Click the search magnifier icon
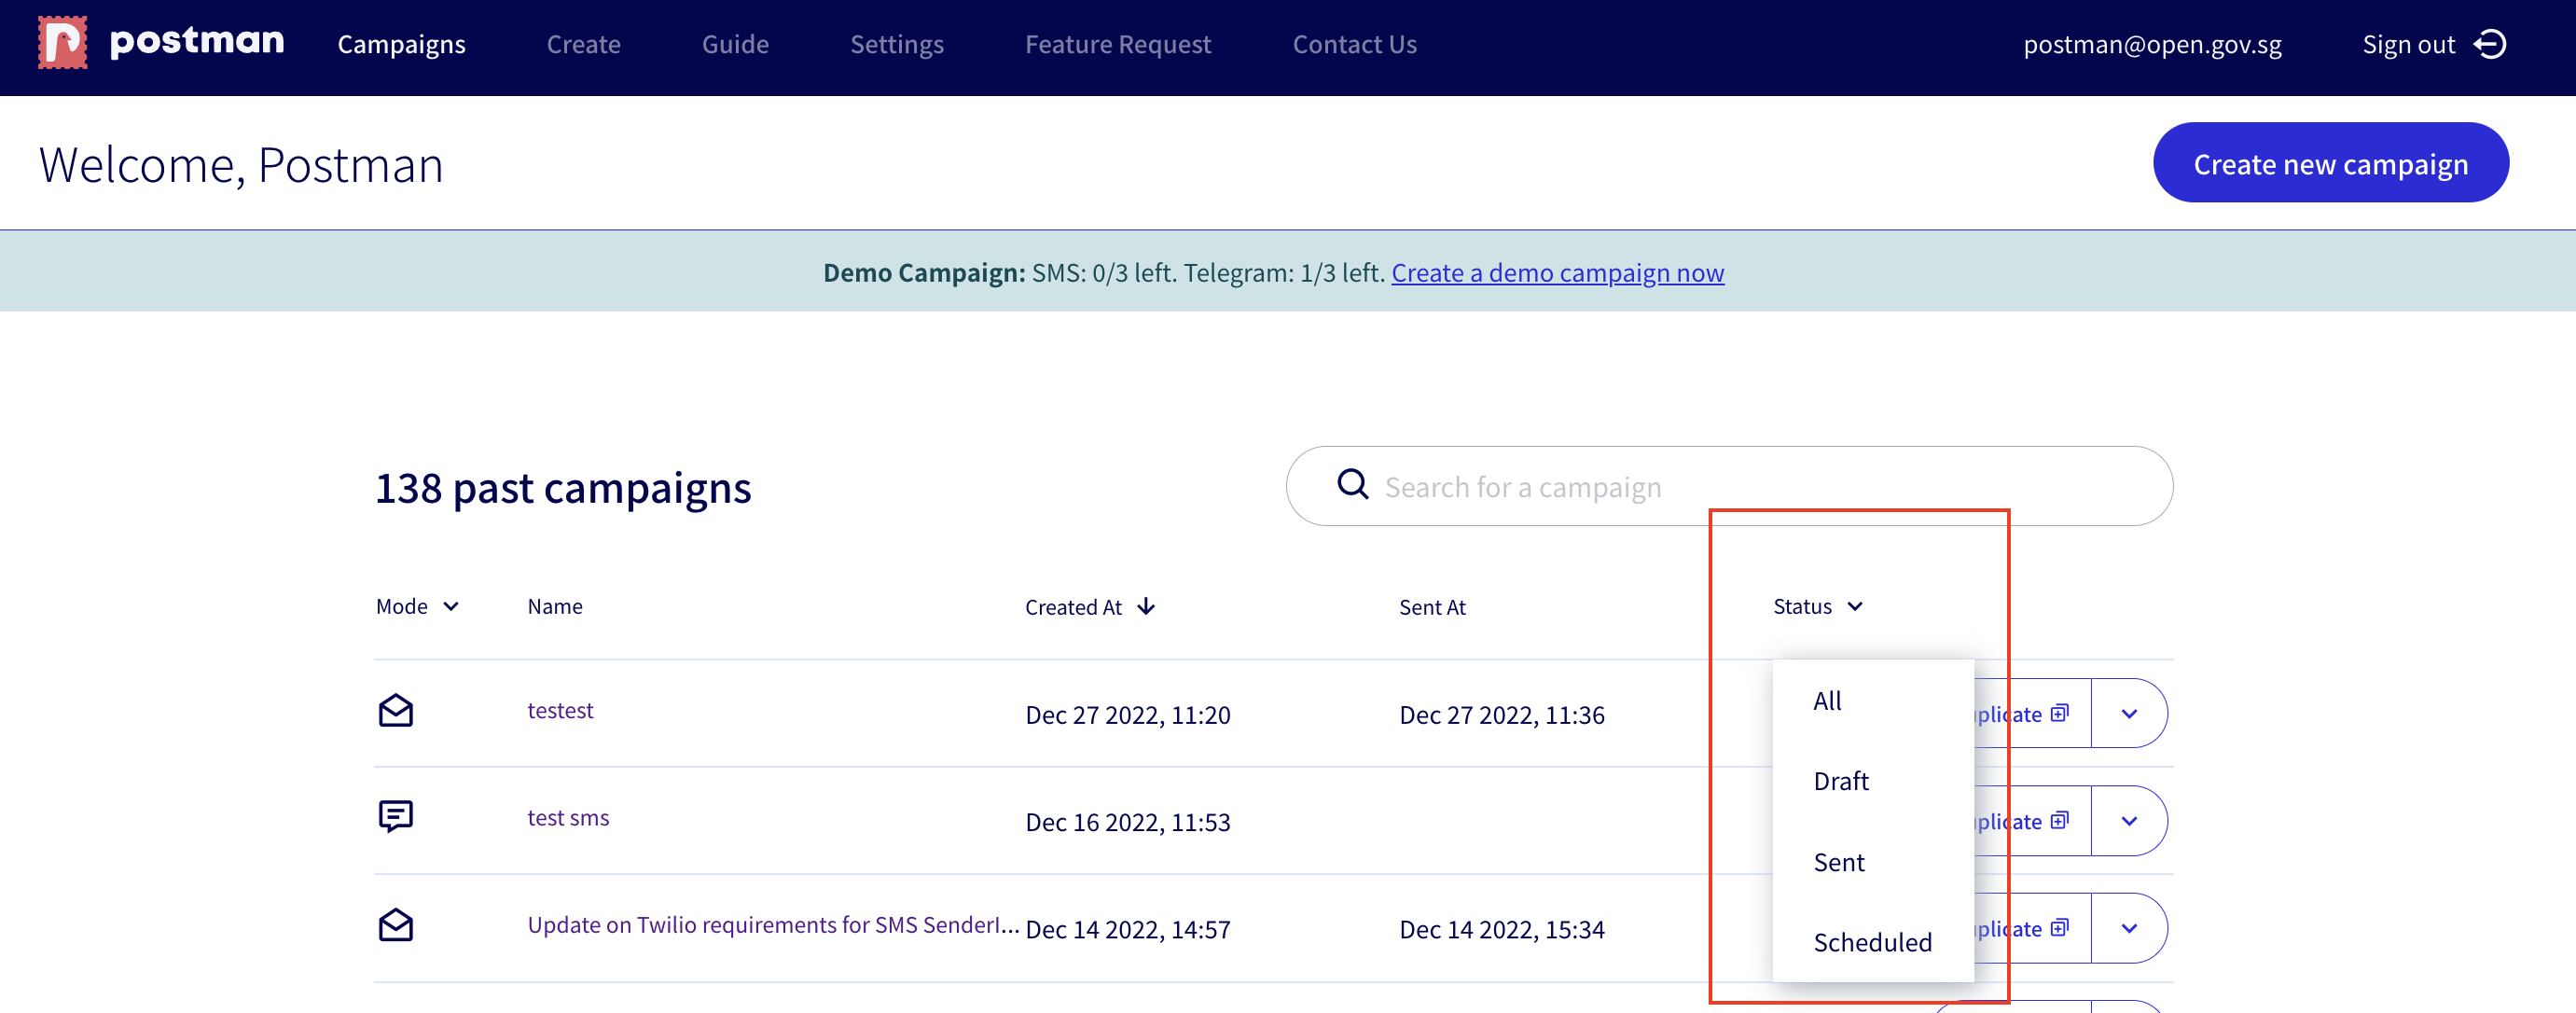Screen dimensions: 2576x1013 click(1352, 485)
